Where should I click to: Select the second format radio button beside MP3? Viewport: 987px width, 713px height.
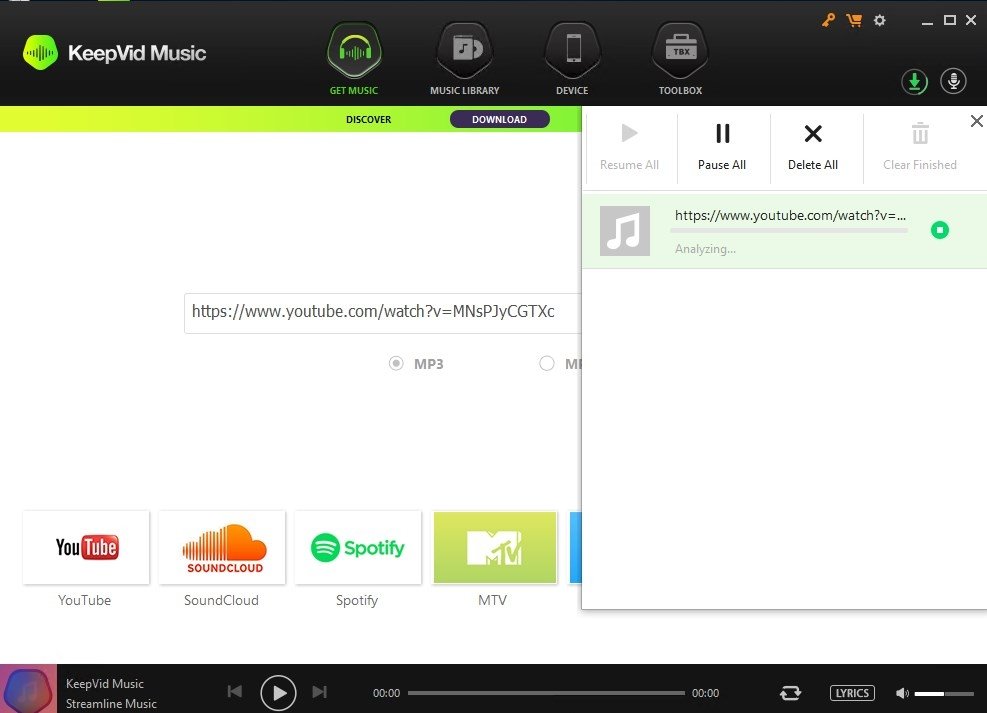click(546, 363)
